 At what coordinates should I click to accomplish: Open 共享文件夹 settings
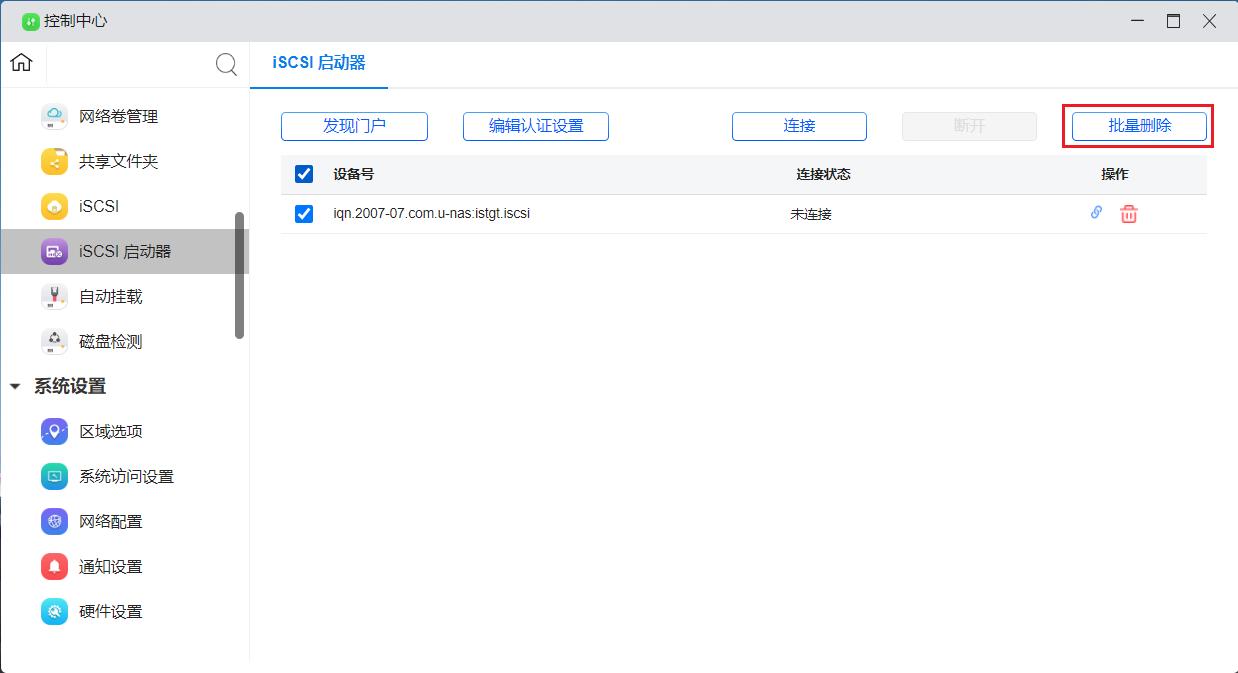click(111, 161)
